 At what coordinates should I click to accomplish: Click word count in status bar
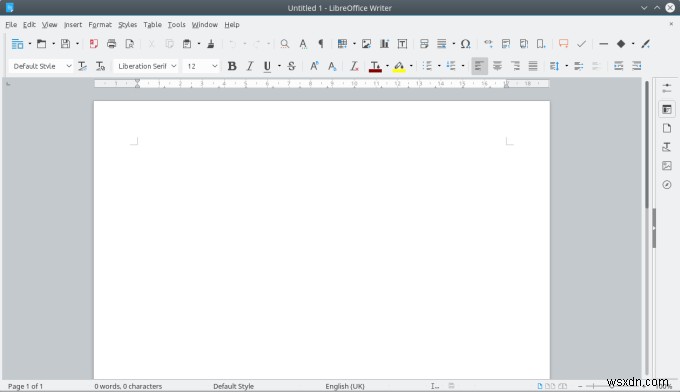[128, 386]
